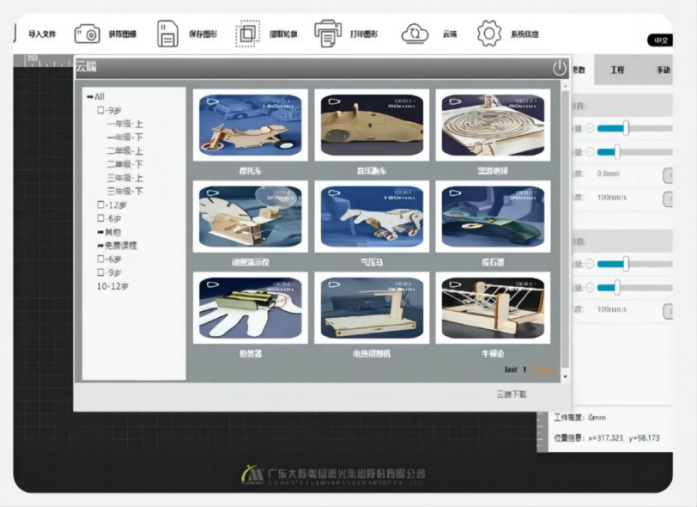This screenshot has width=697, height=507.
Task: Select the motorcycle model thumbnail
Action: [250, 125]
